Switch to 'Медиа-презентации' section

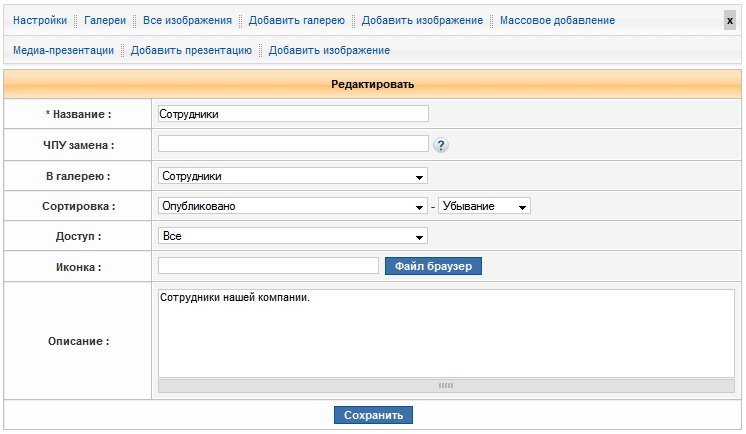63,50
